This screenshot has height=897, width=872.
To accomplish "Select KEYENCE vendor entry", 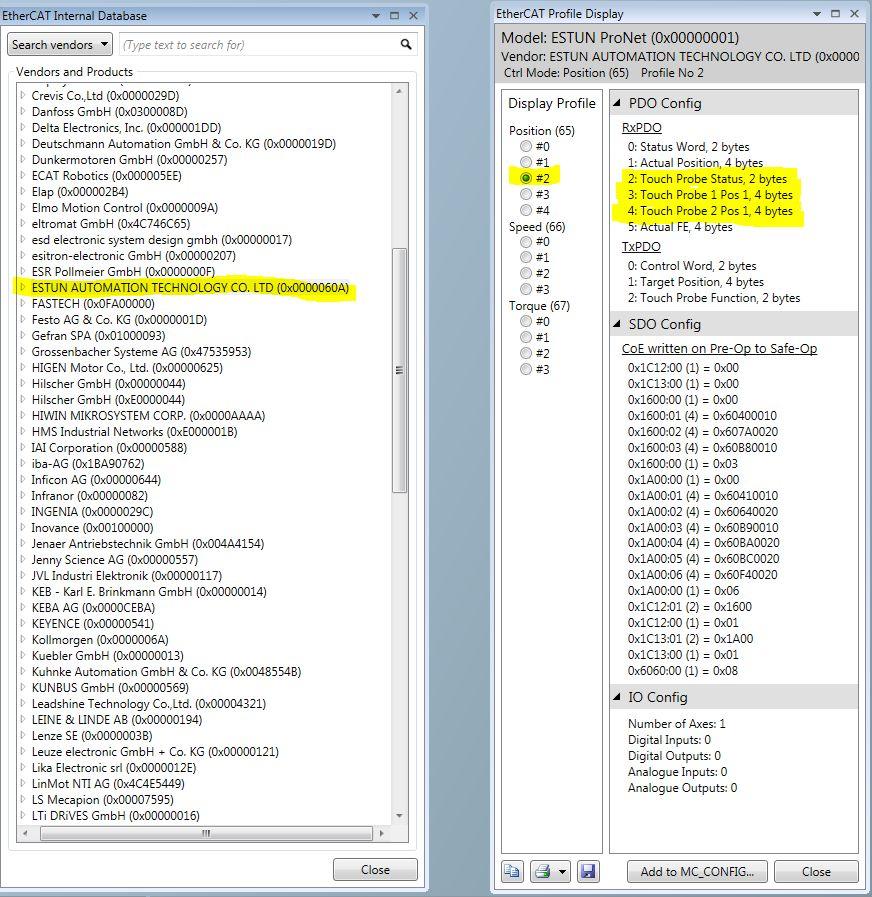I will point(93,624).
